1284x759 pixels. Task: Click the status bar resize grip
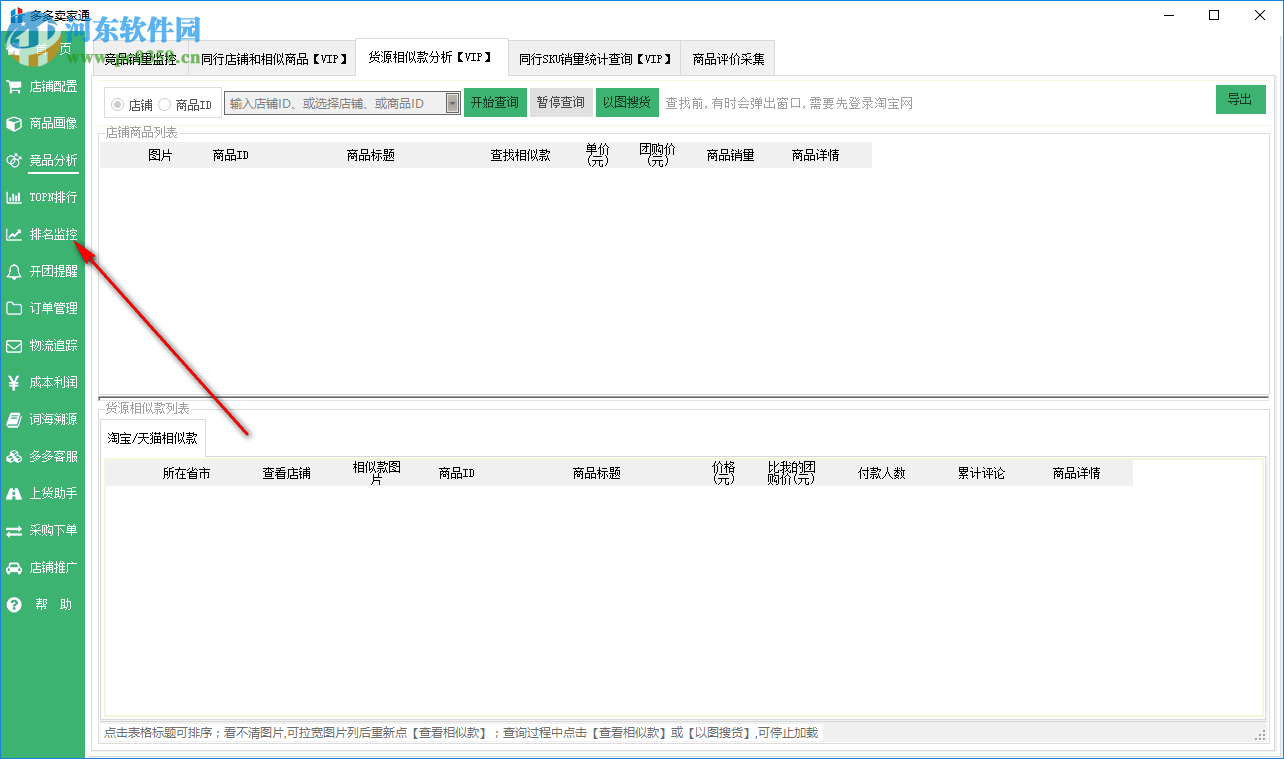(1260, 735)
